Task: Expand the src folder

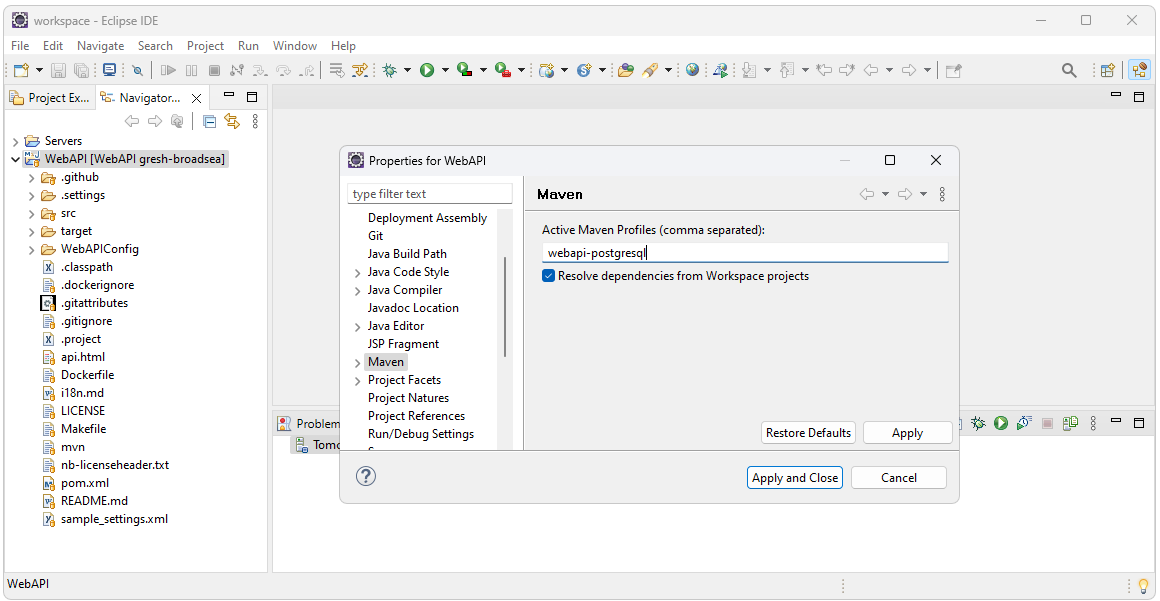Action: 32,214
